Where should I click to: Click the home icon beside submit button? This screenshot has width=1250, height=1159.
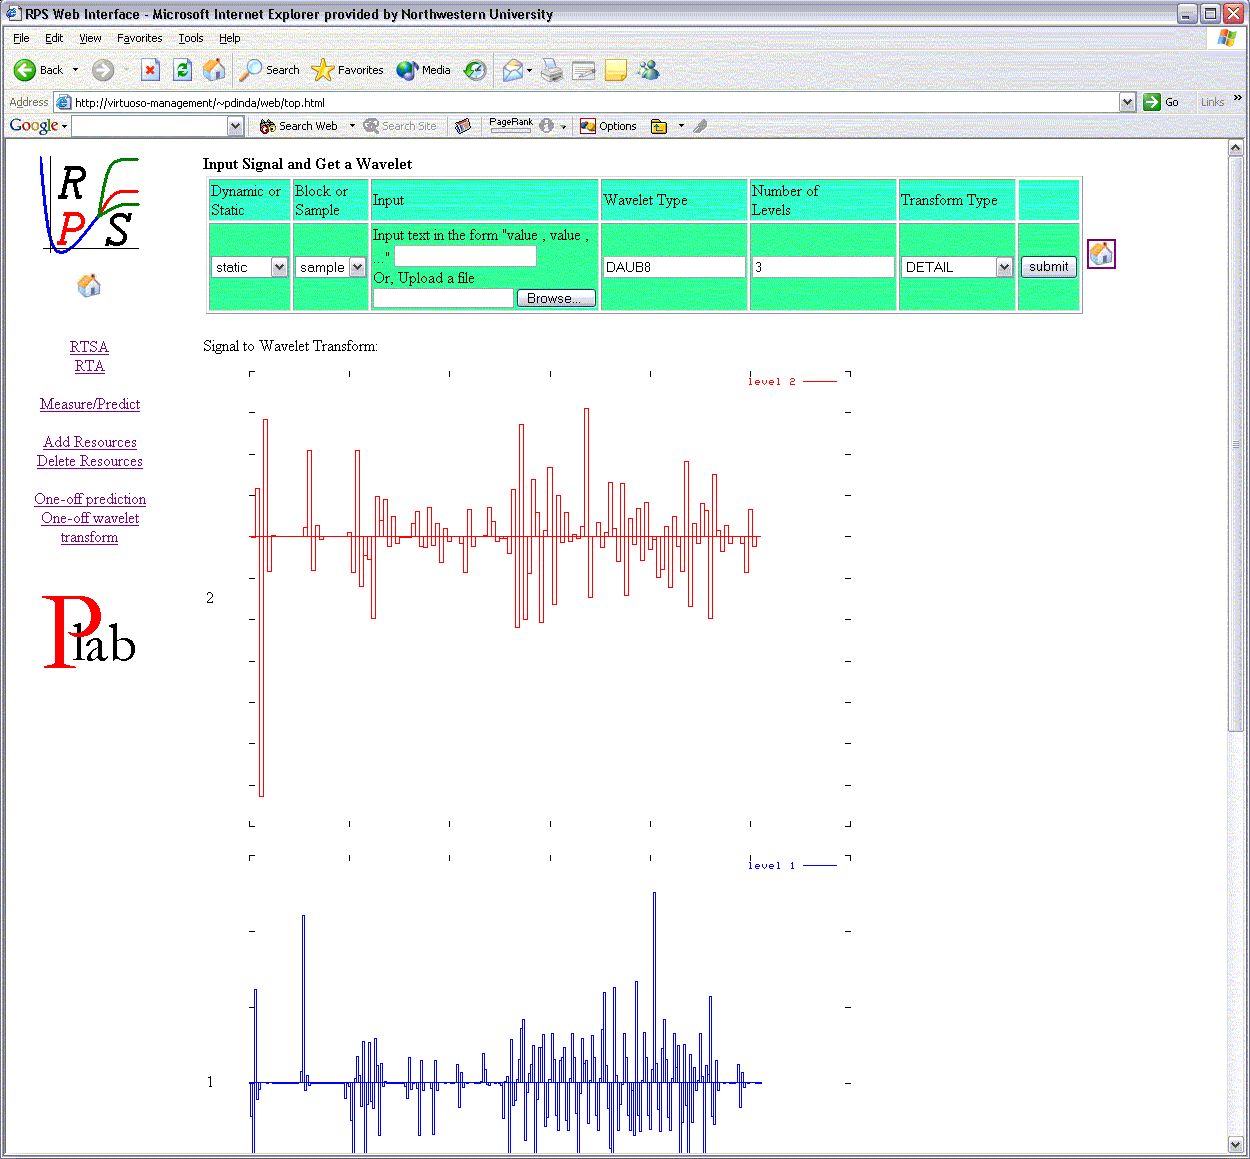pos(1101,255)
